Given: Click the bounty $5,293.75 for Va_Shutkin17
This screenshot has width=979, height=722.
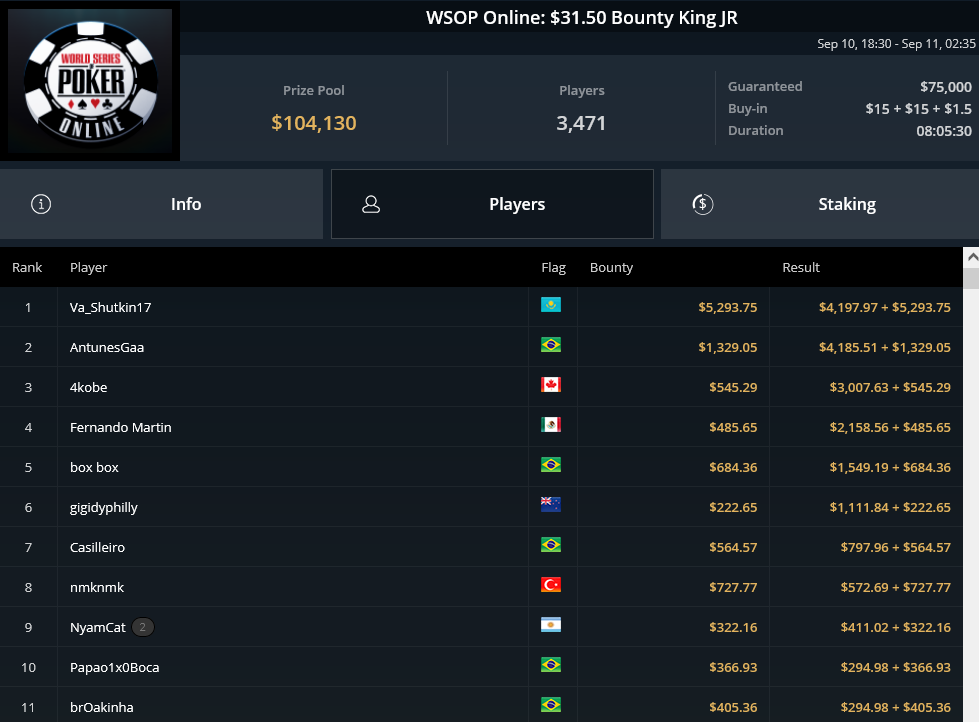Looking at the screenshot, I should (x=728, y=307).
